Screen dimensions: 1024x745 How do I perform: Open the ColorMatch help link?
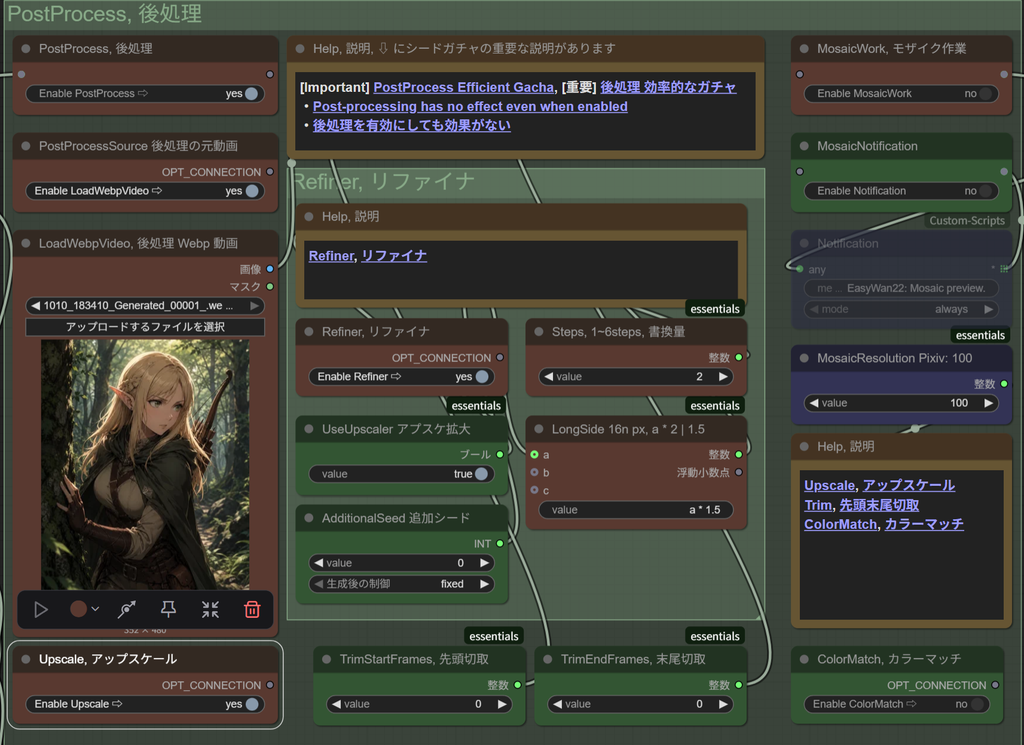[x=840, y=524]
